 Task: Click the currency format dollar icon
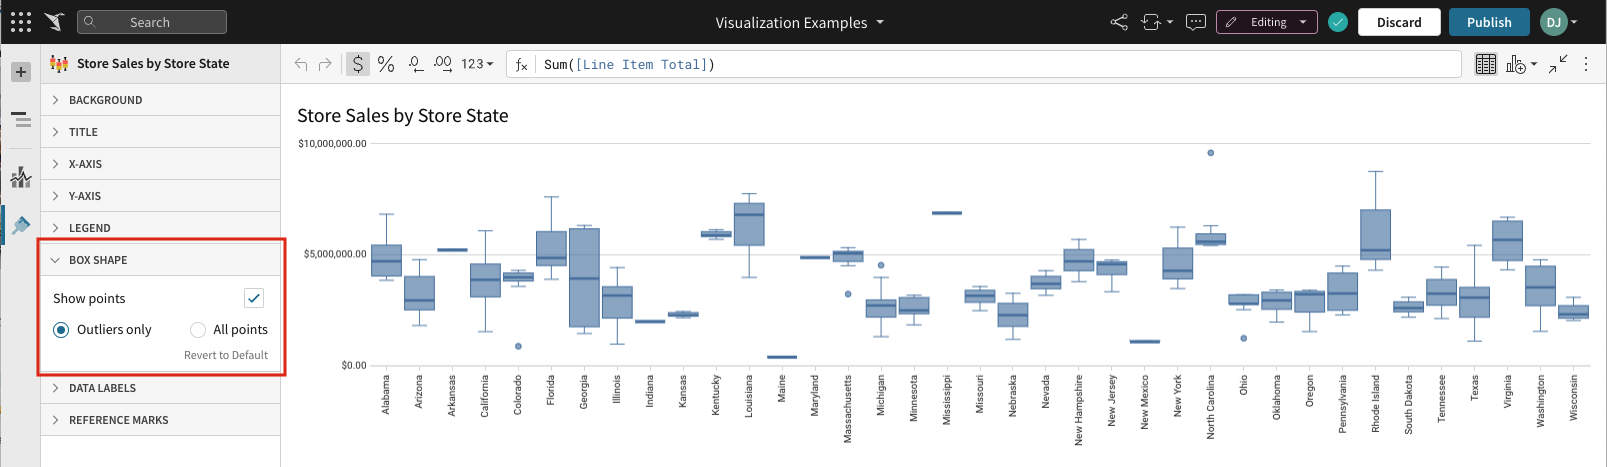358,64
